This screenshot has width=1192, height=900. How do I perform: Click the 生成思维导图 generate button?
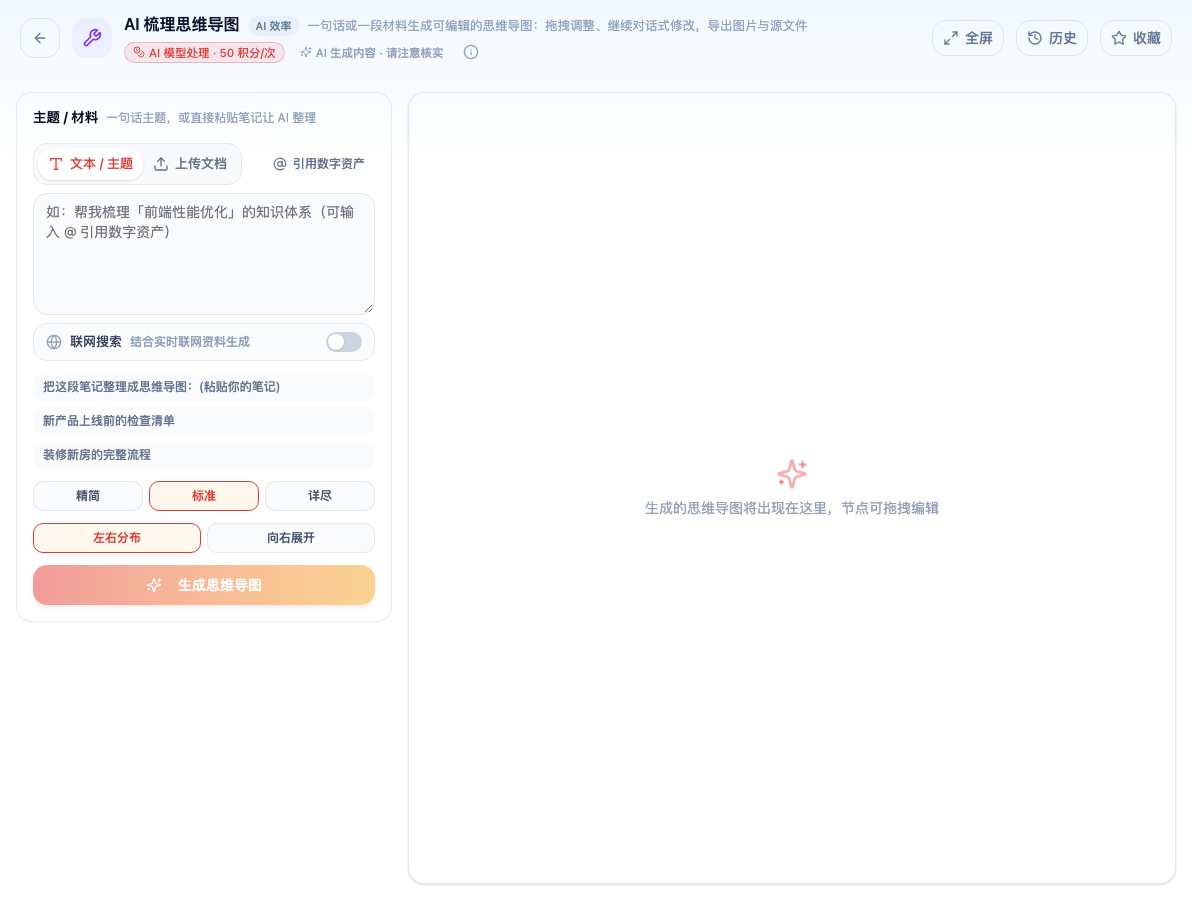pos(204,585)
